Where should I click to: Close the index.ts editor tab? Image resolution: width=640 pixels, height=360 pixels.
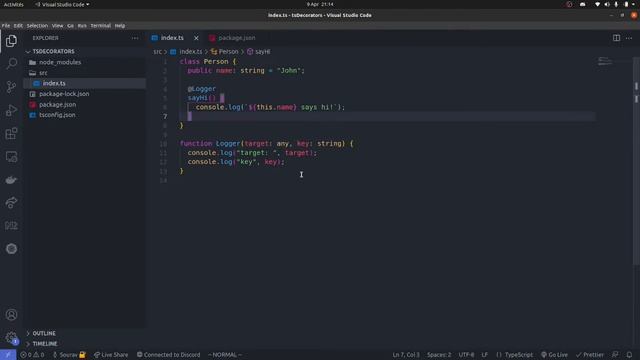196,38
